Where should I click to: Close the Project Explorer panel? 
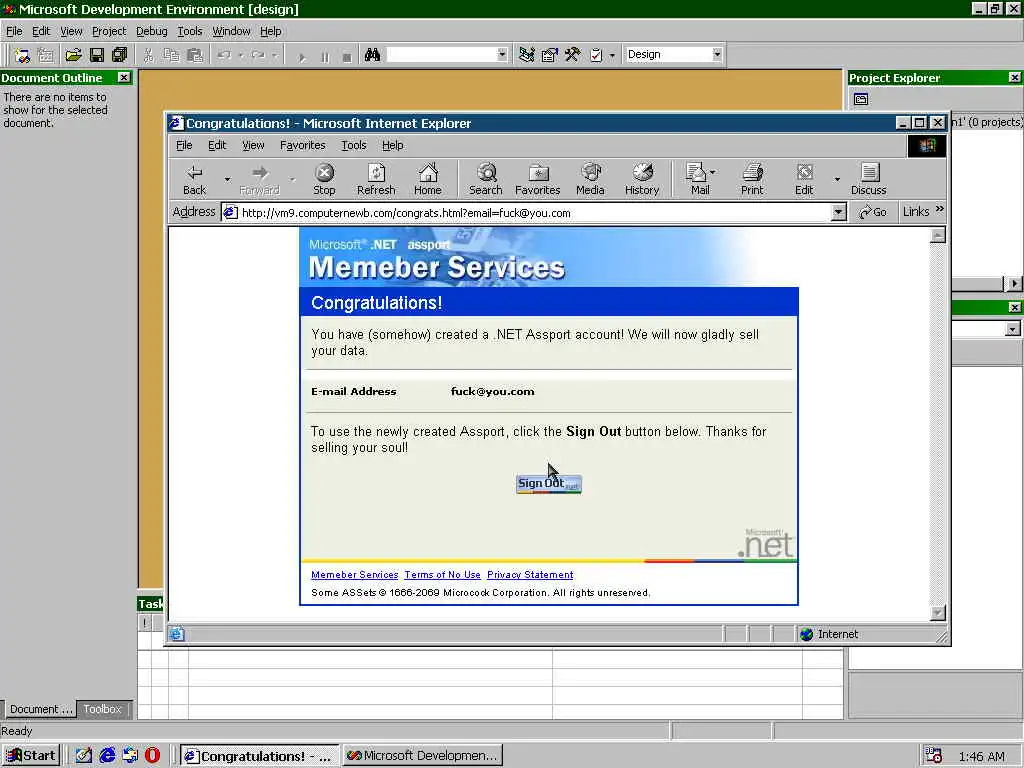click(x=1014, y=78)
